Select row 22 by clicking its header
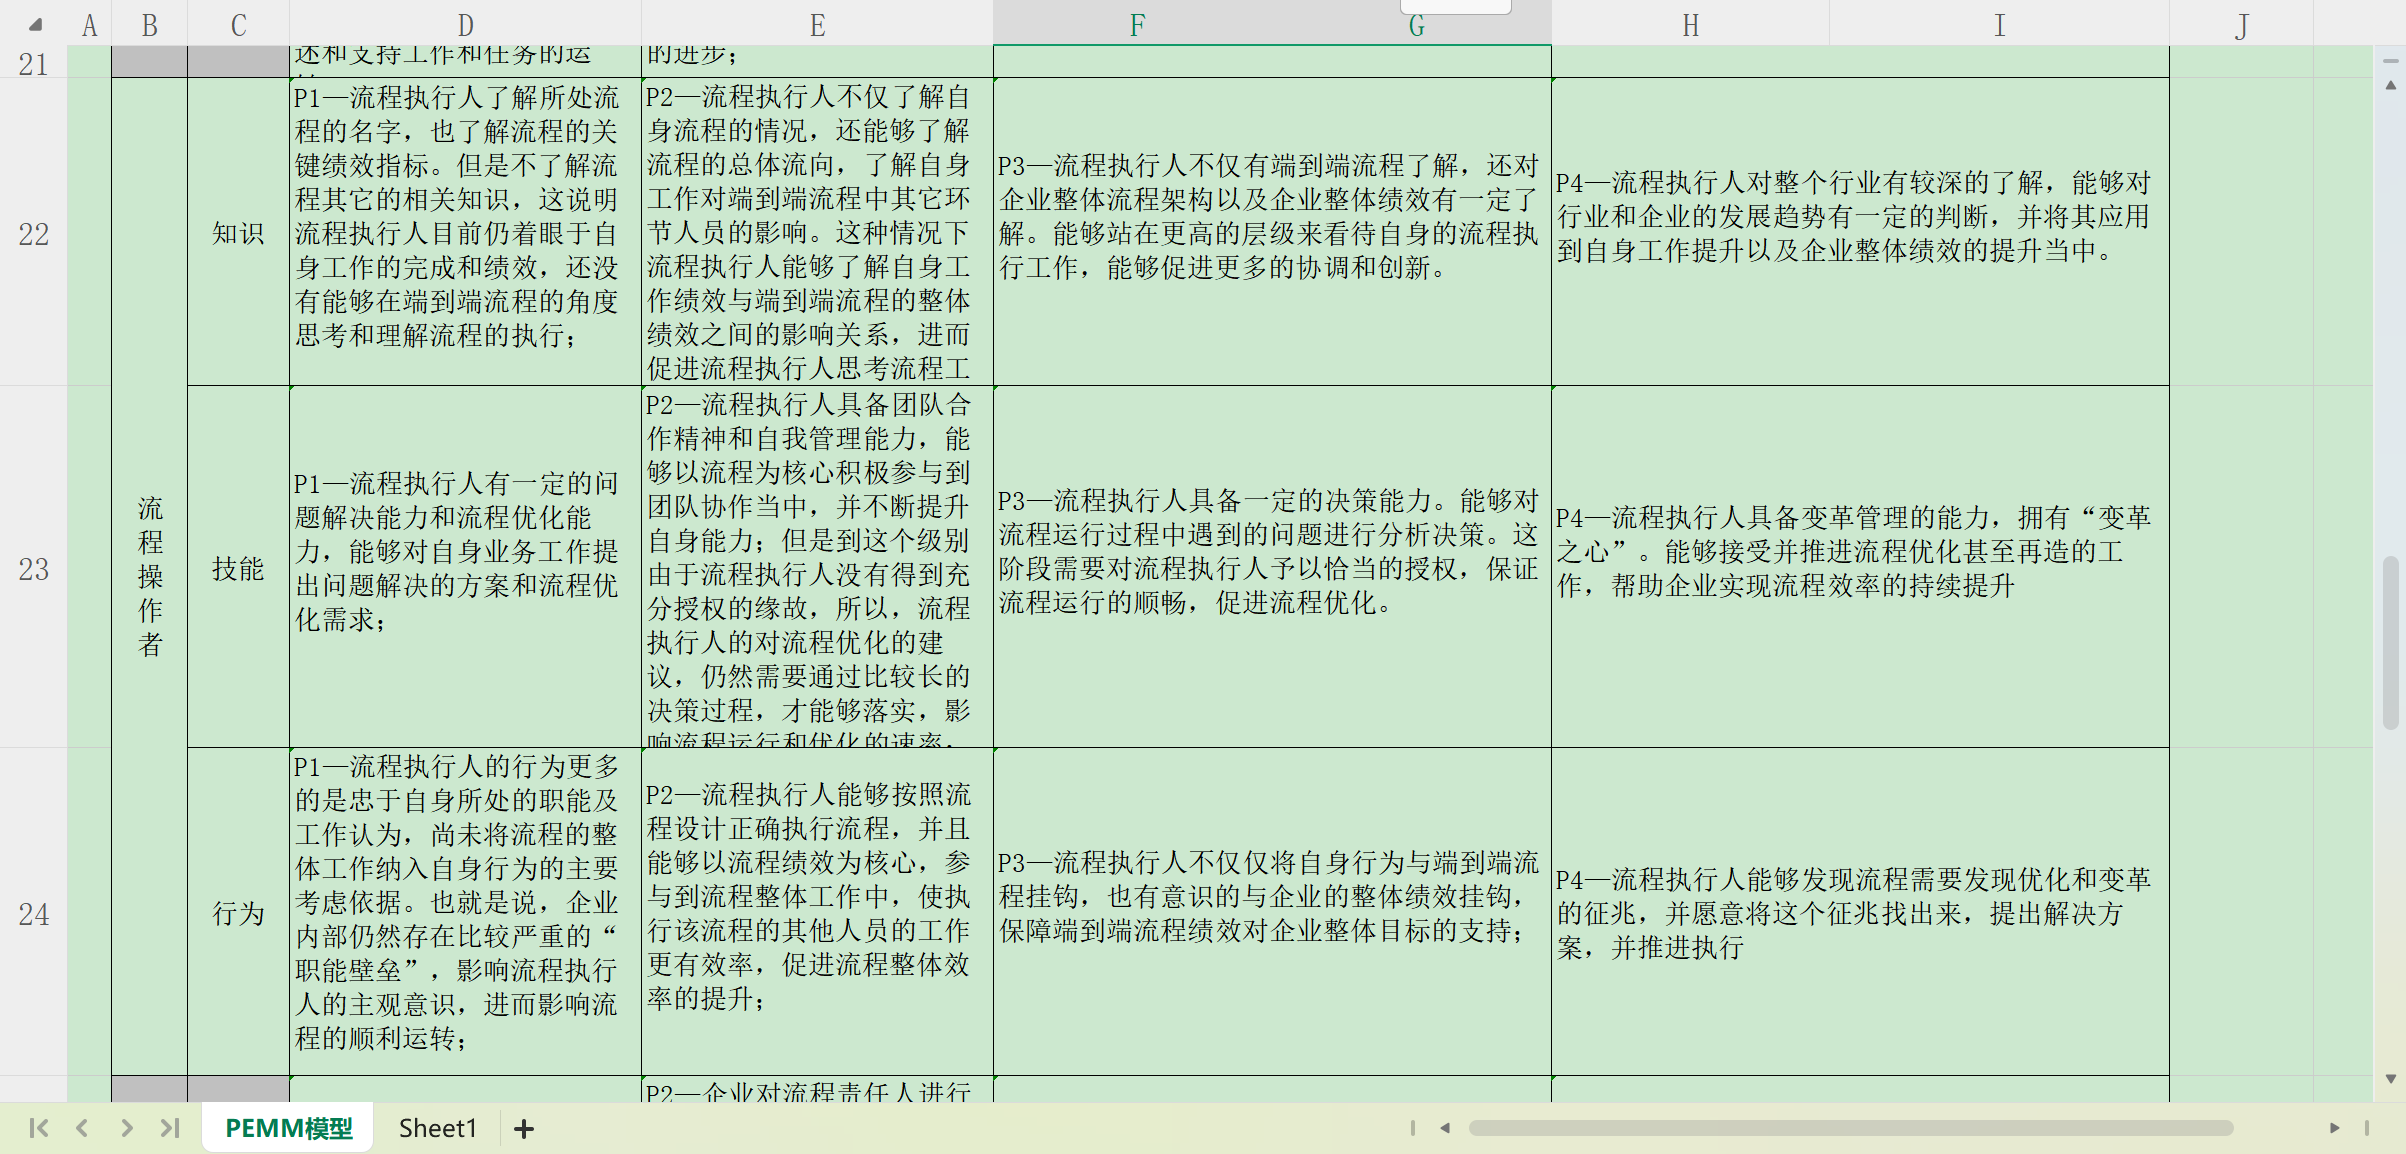Image resolution: width=2406 pixels, height=1154 pixels. click(32, 234)
